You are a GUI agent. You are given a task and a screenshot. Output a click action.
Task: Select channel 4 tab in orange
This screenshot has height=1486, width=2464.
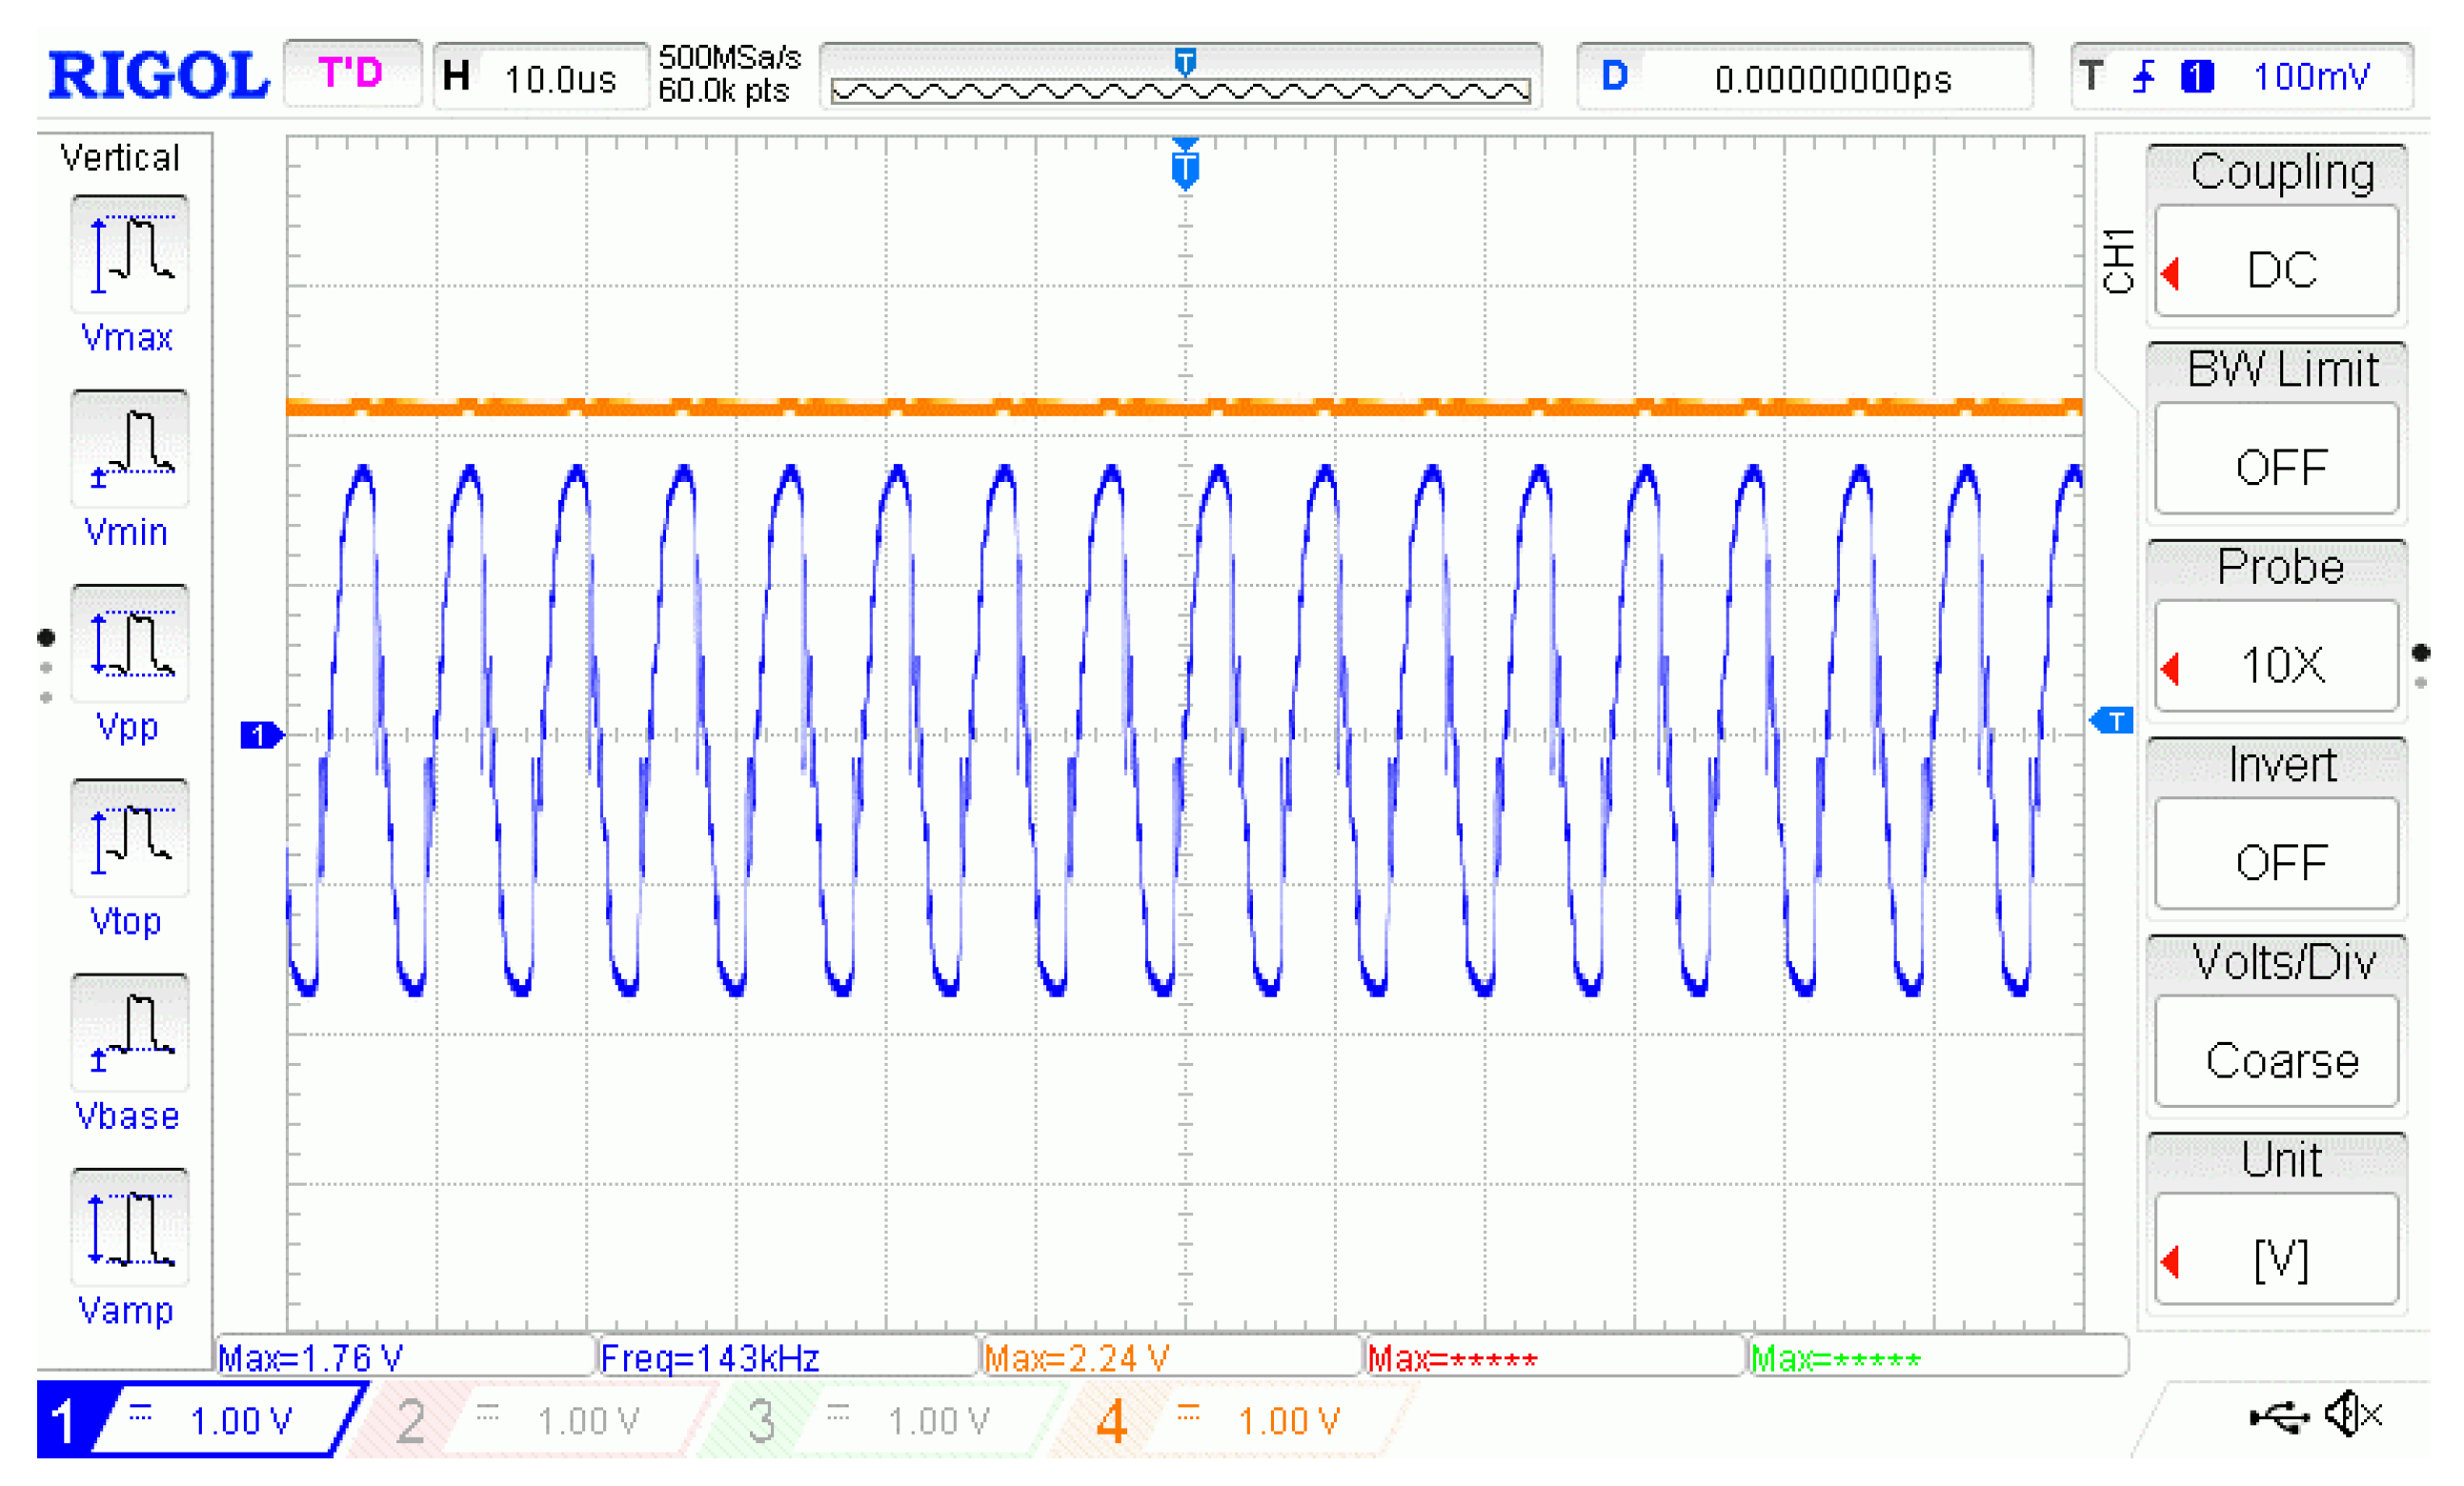coord(1235,1420)
